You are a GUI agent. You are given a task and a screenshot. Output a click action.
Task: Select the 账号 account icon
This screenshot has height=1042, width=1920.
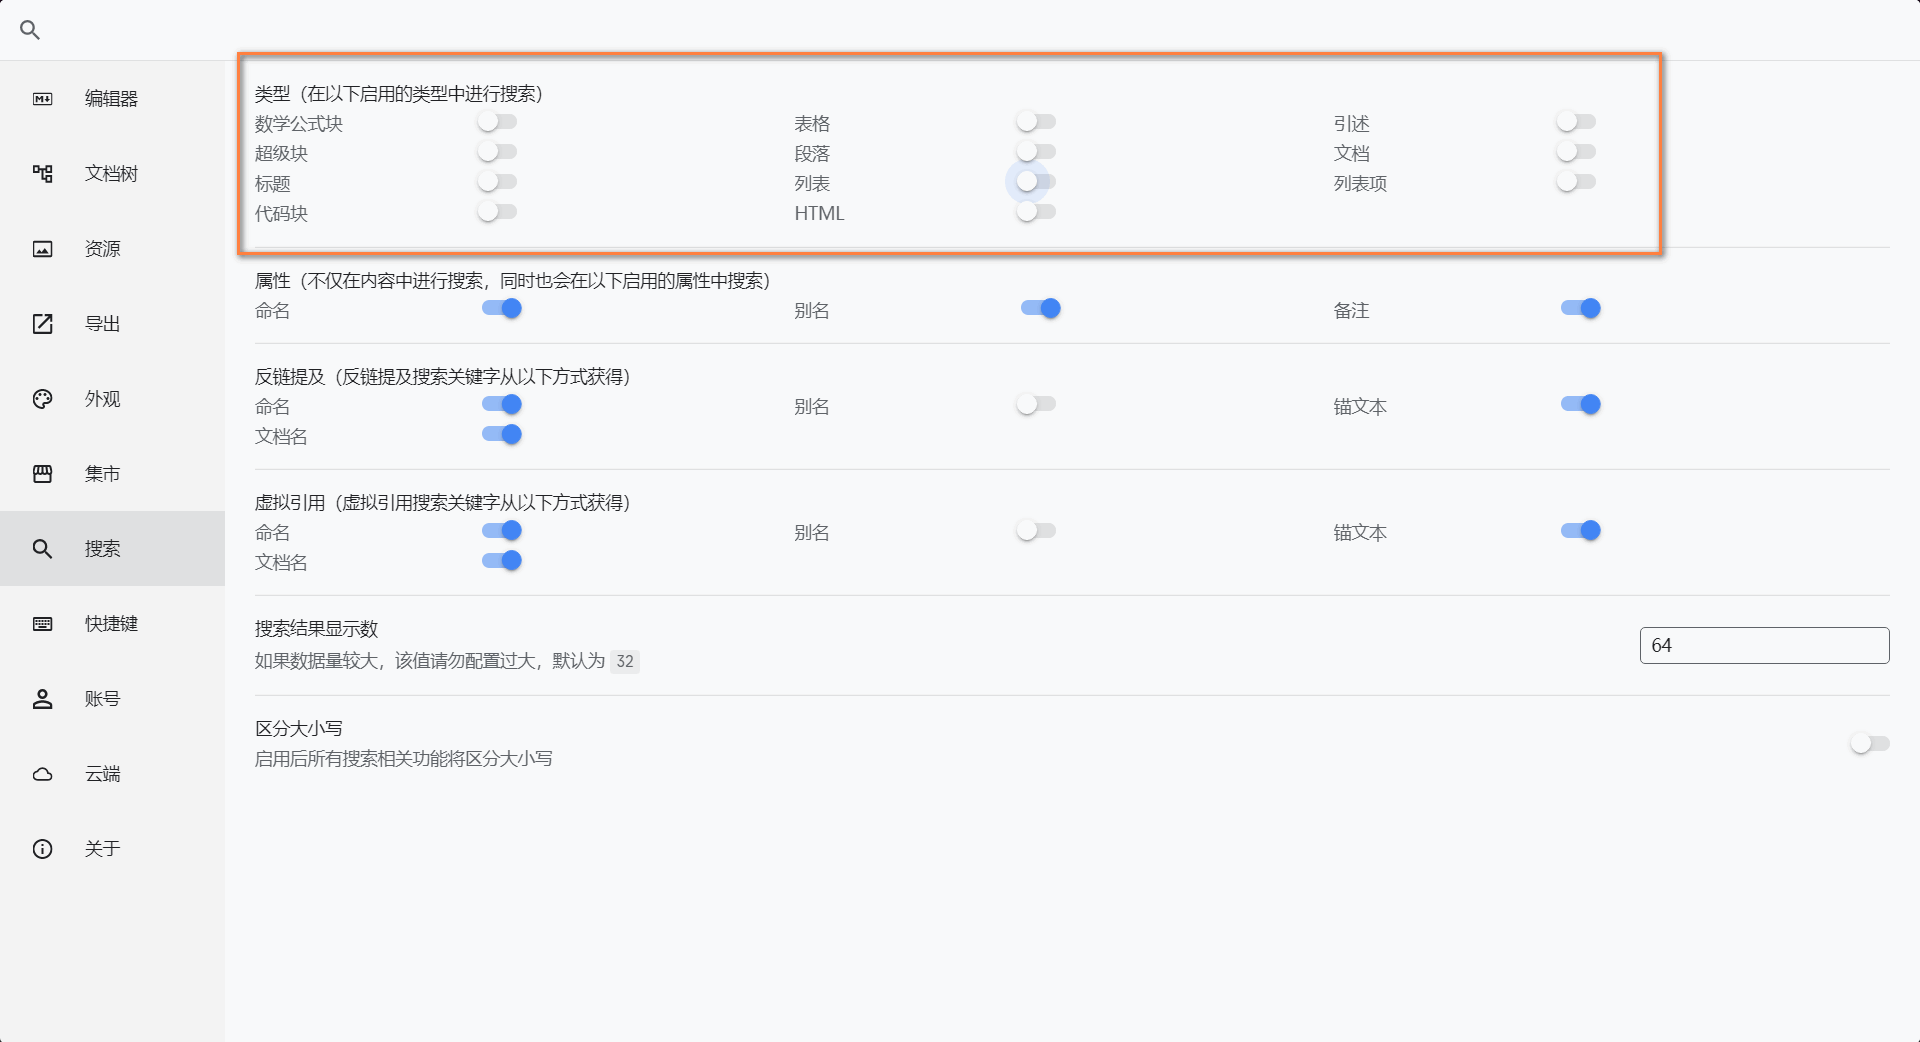42,698
